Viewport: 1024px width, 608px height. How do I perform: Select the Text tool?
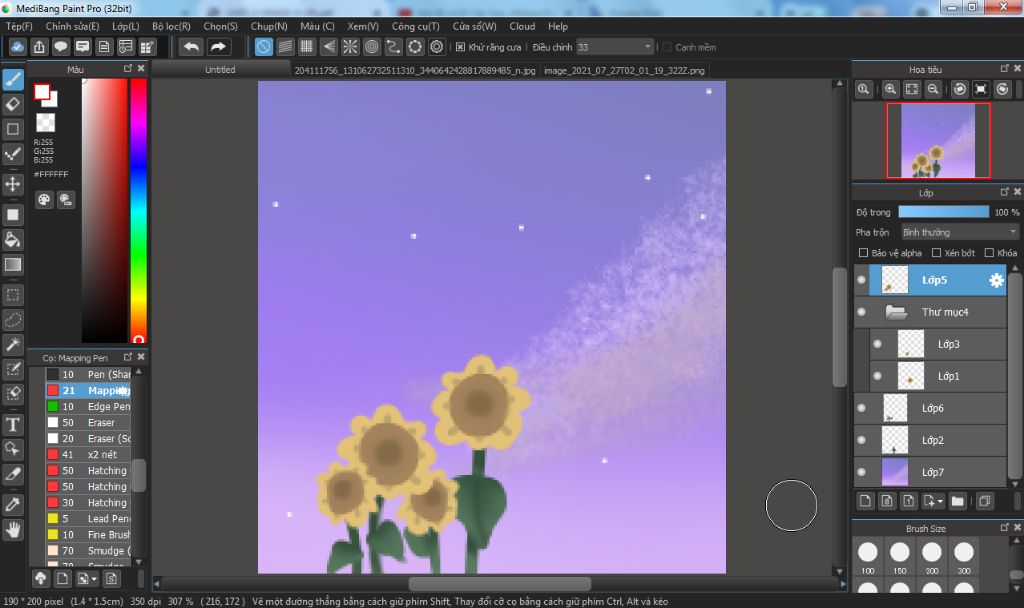(x=13, y=425)
